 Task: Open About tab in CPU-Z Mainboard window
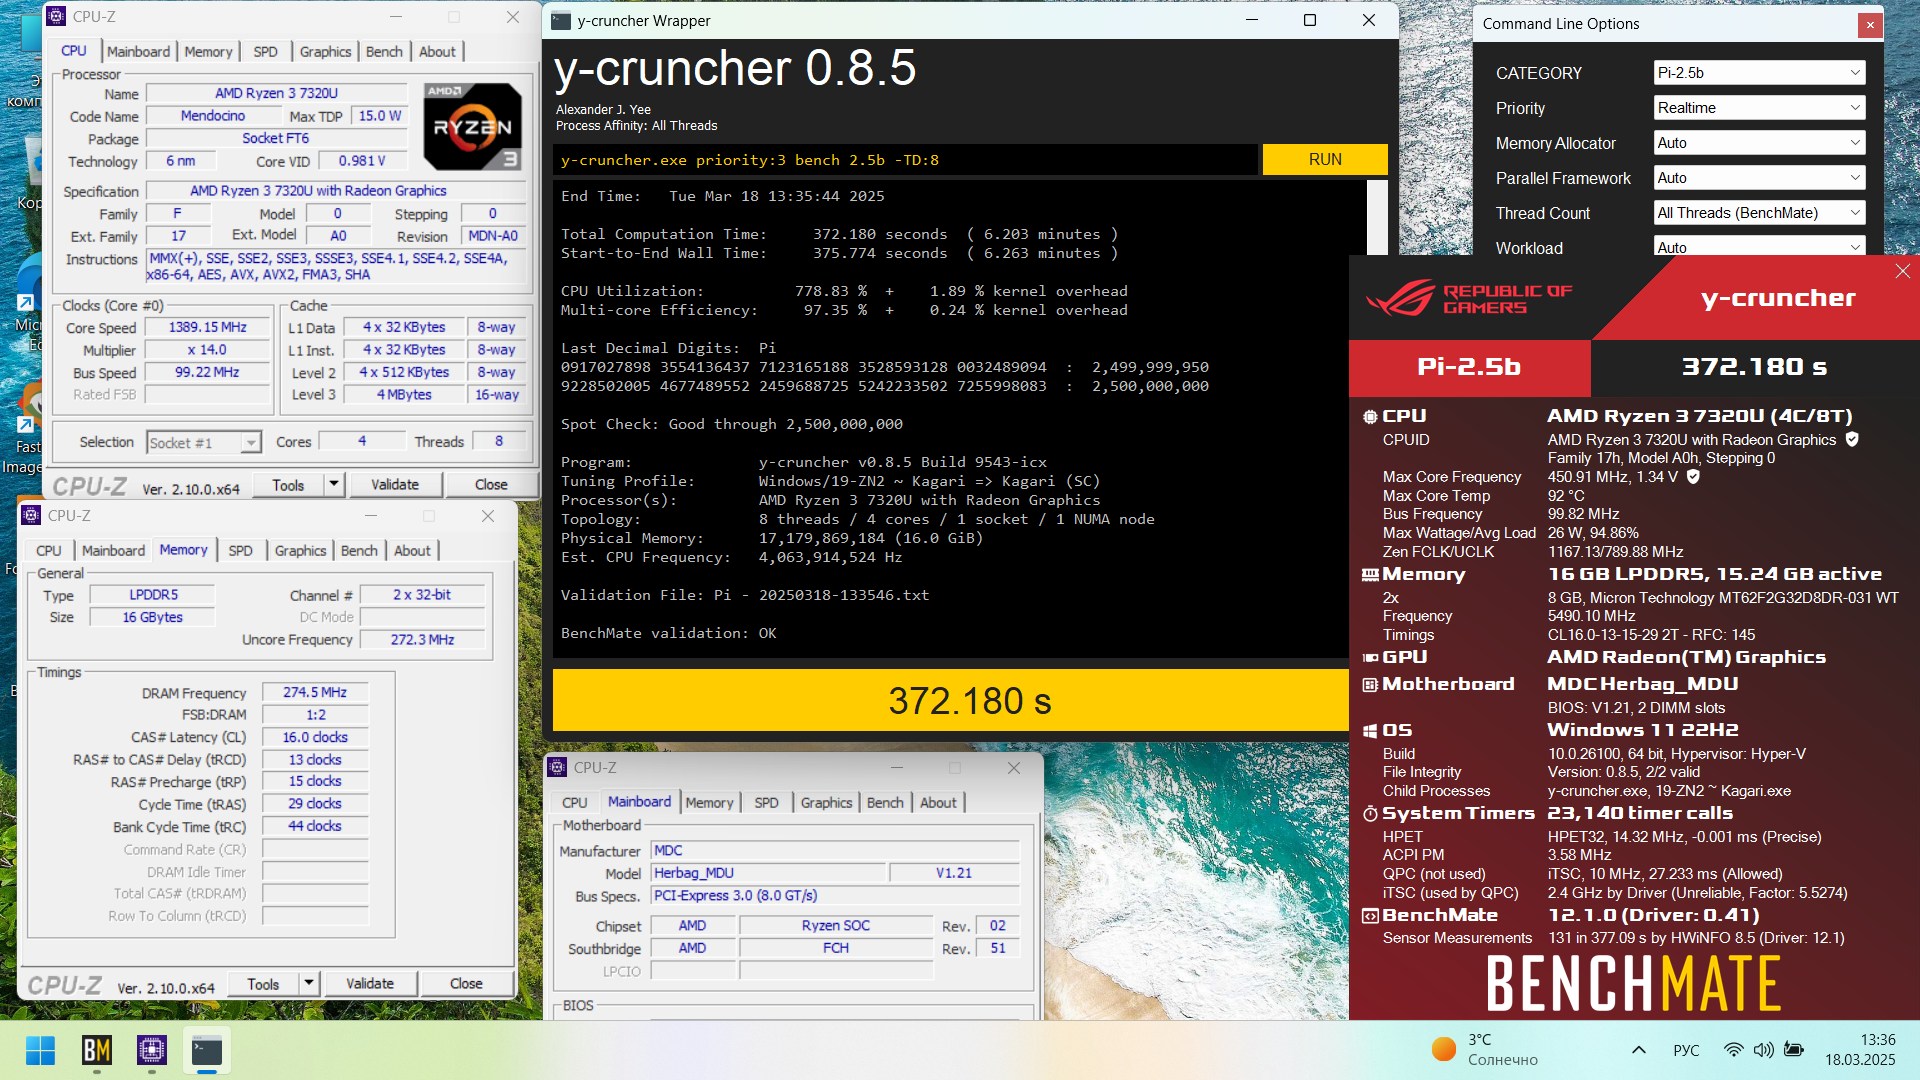[x=938, y=803]
